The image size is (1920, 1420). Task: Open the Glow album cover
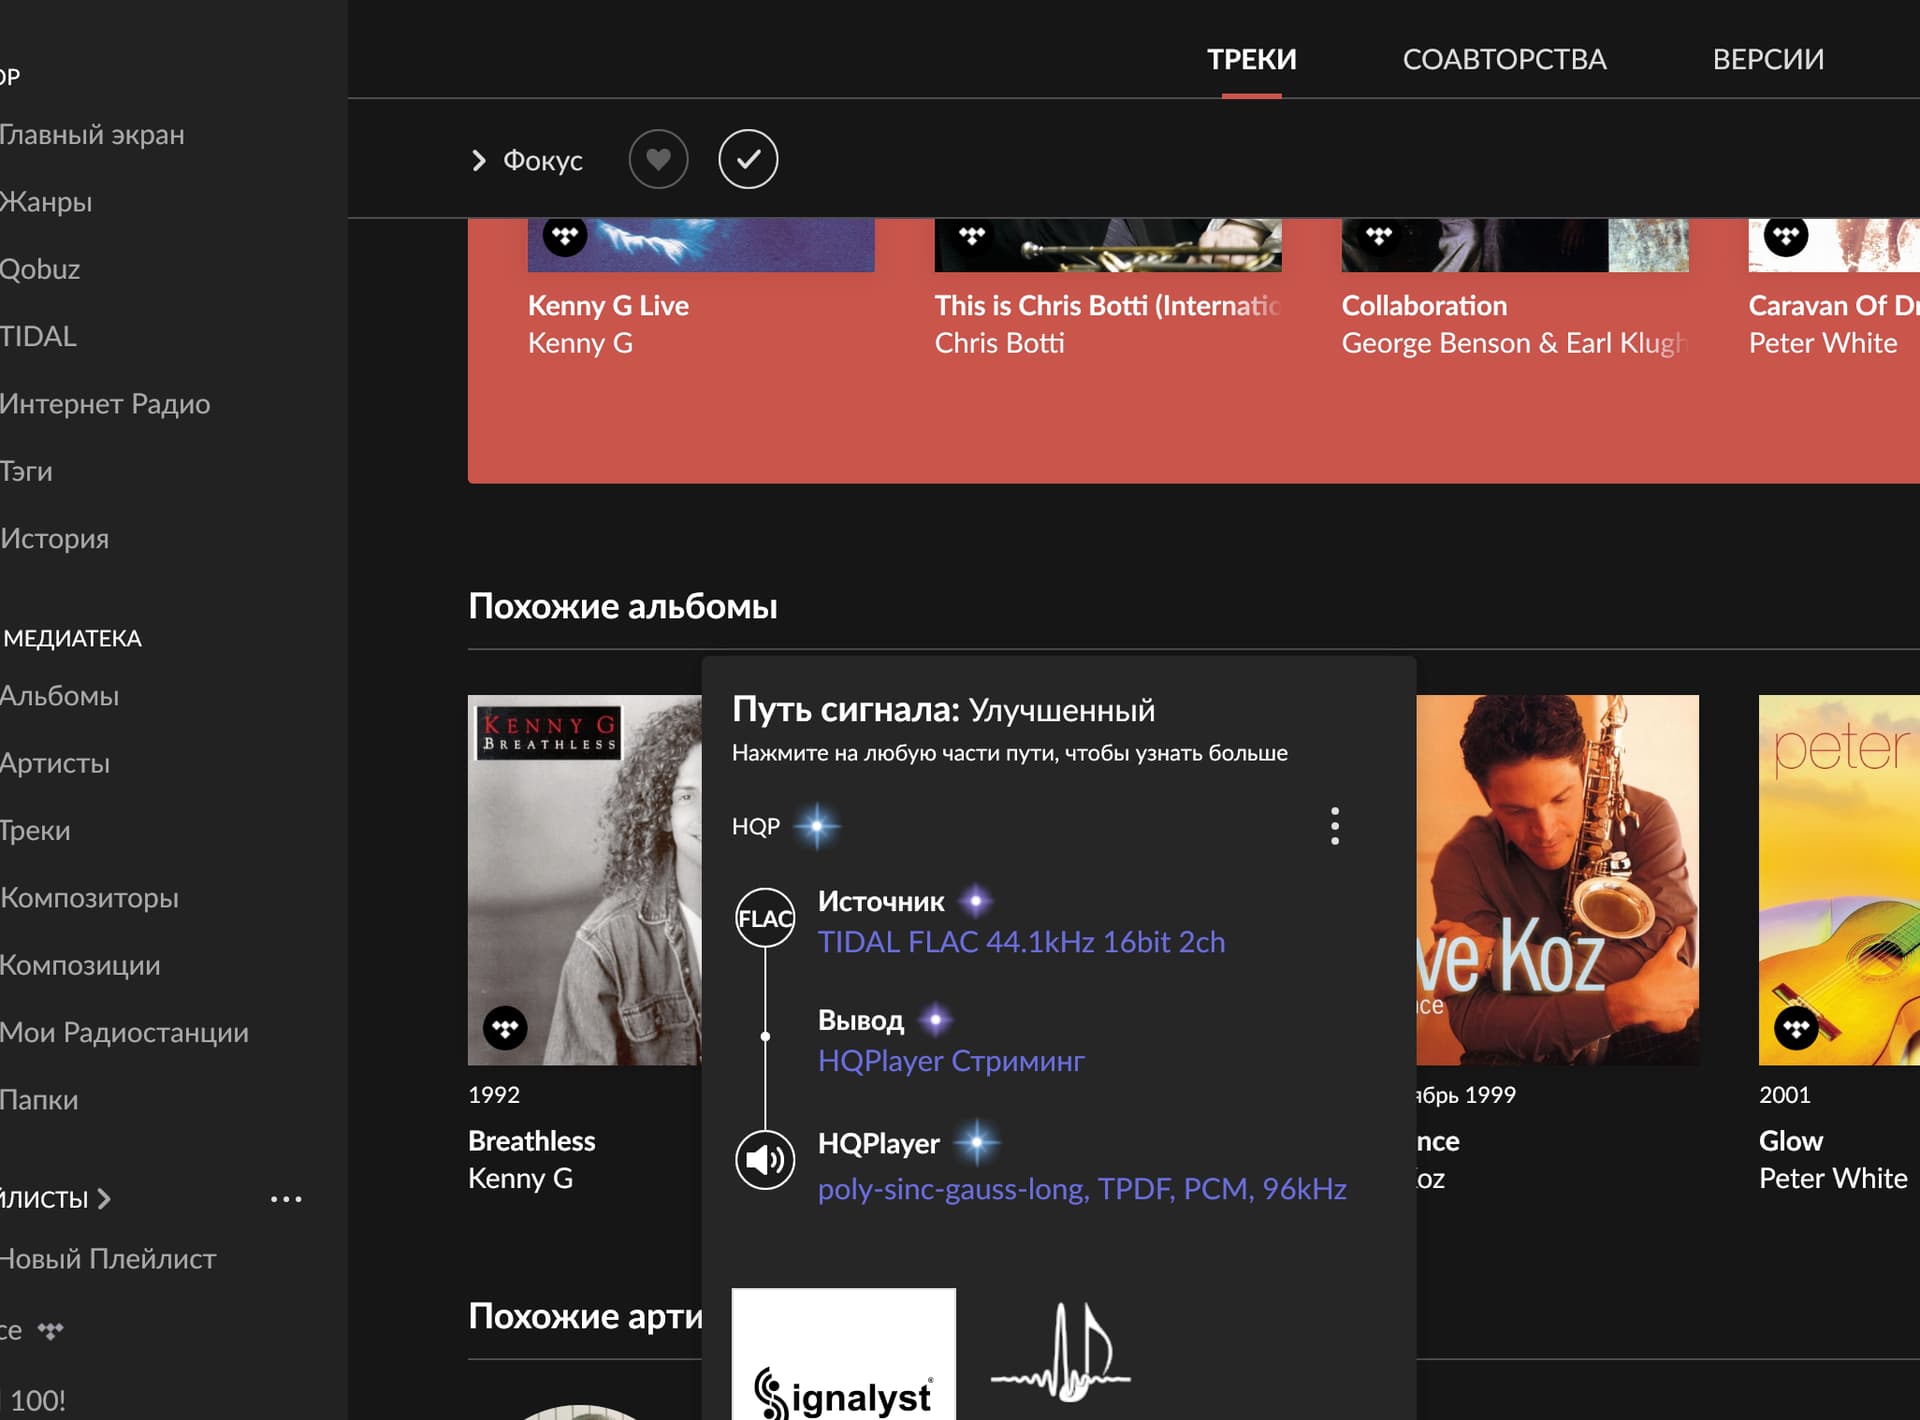point(1839,880)
